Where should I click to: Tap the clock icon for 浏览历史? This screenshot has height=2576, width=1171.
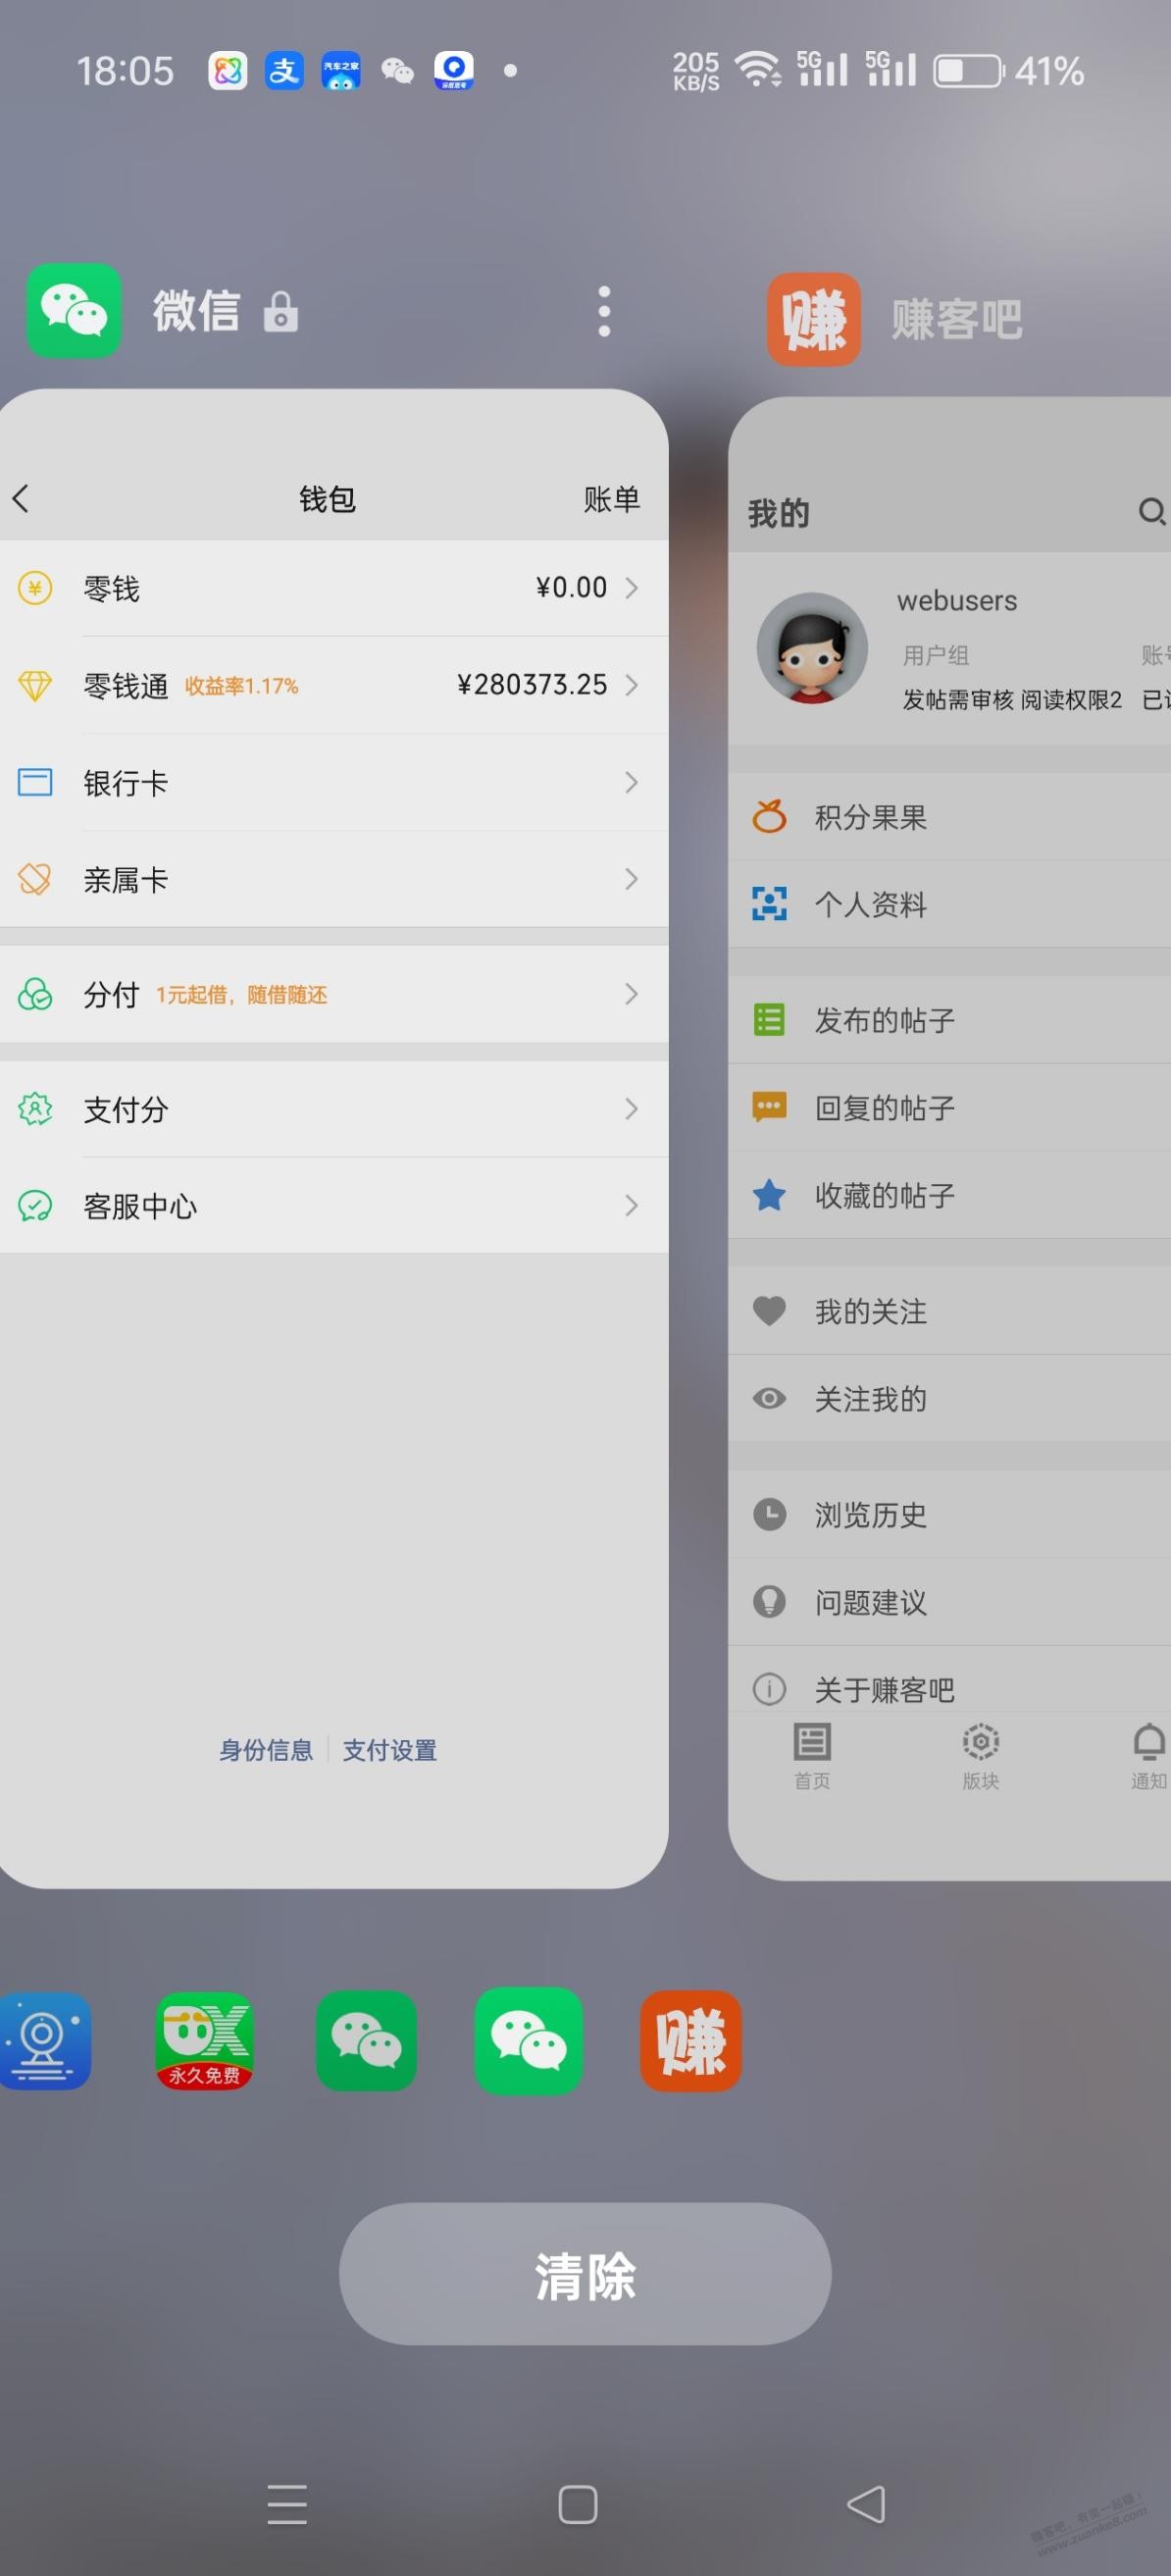[769, 1514]
